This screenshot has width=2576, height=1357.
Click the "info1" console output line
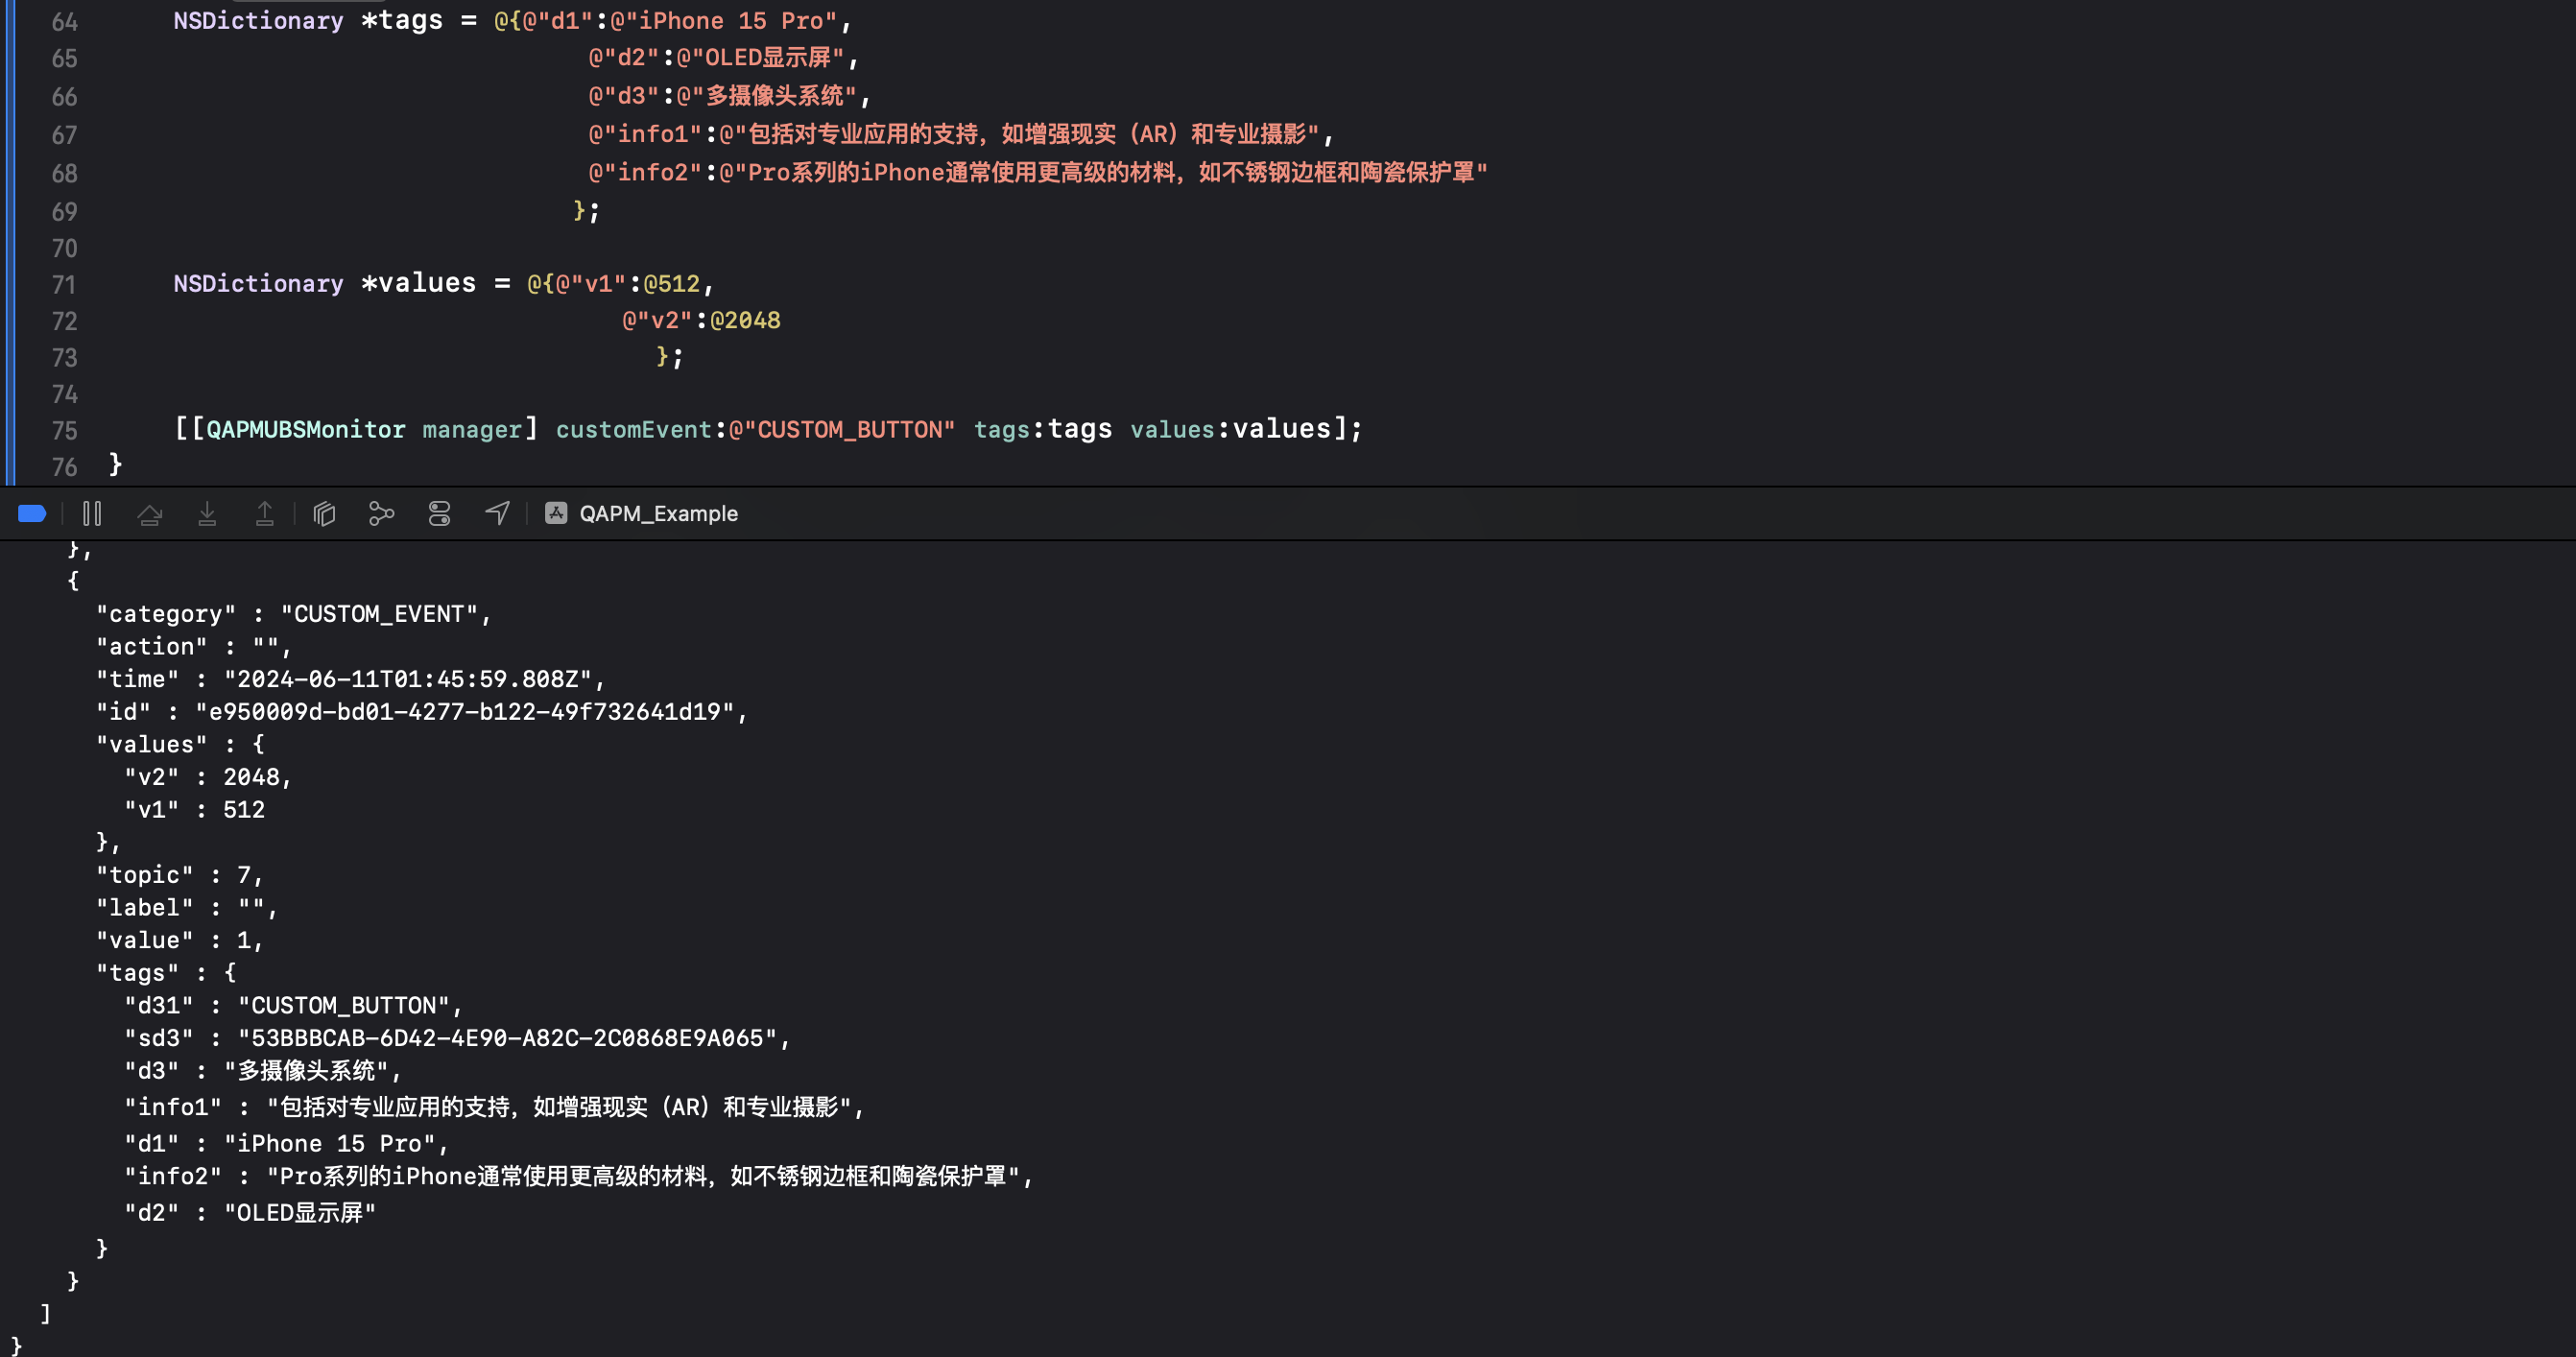494,1108
